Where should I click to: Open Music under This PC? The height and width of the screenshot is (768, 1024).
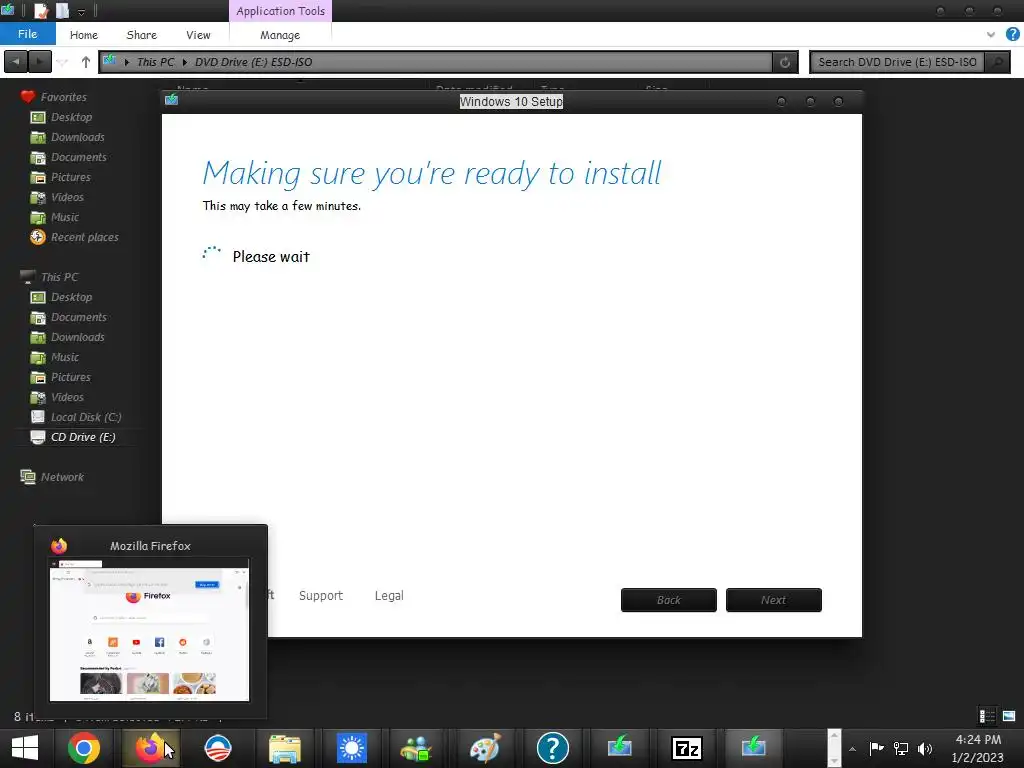(x=56, y=357)
